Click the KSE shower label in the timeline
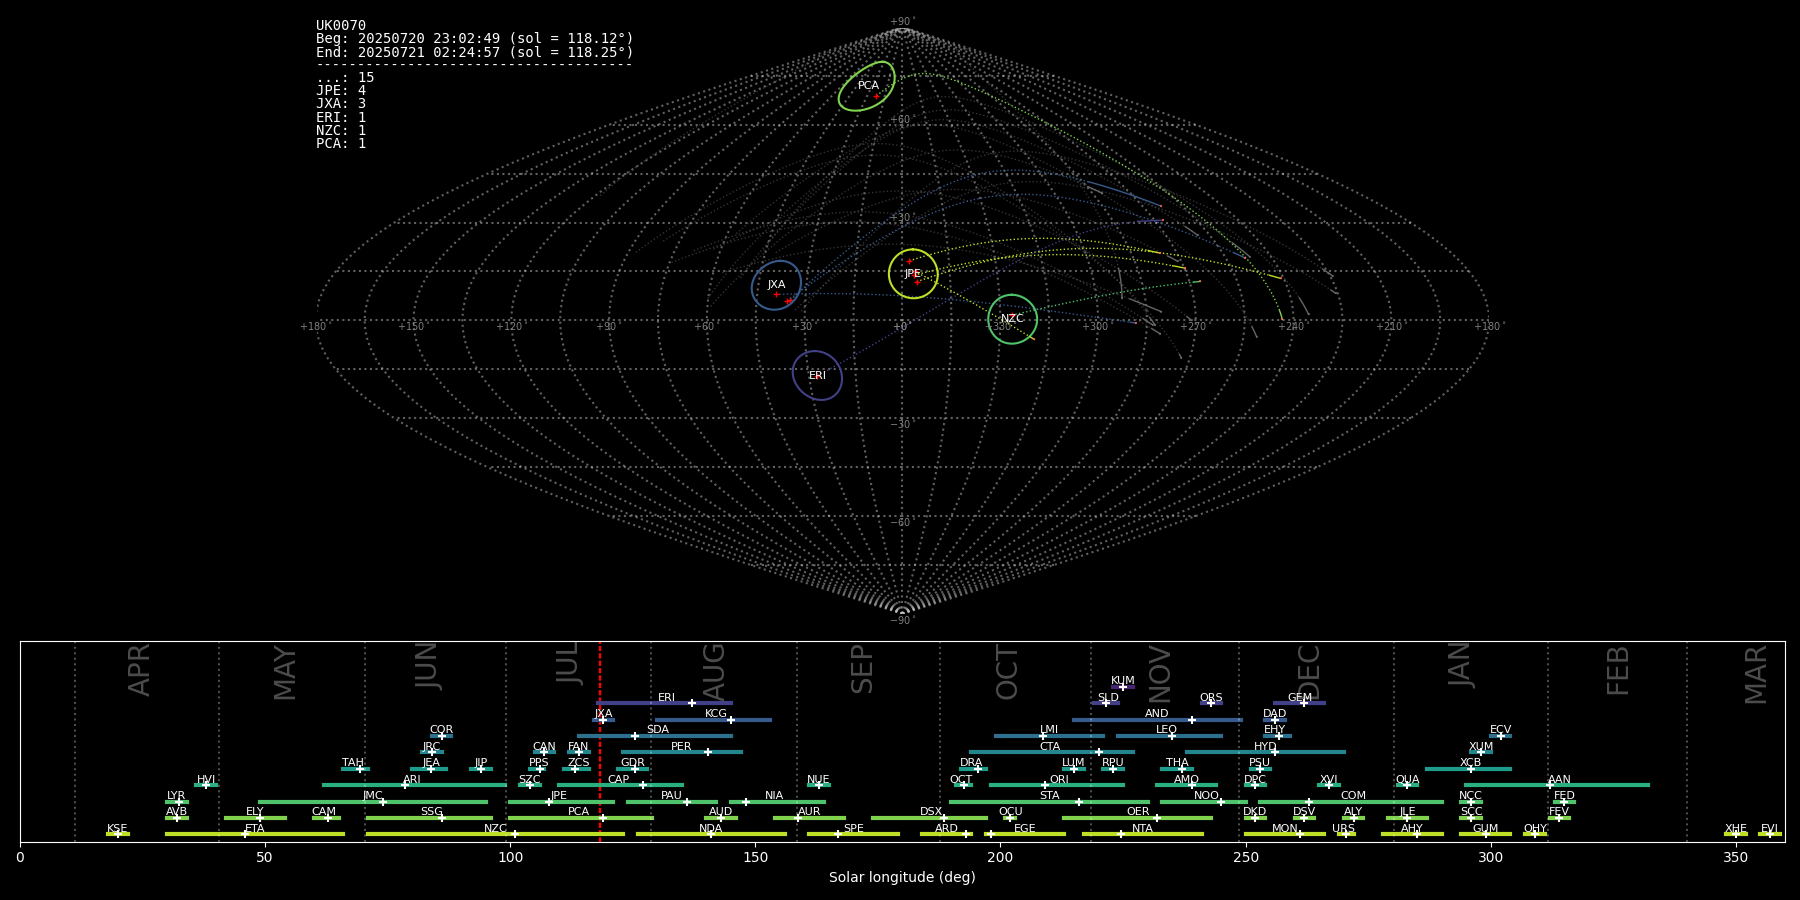The image size is (1800, 900). pyautogui.click(x=117, y=829)
